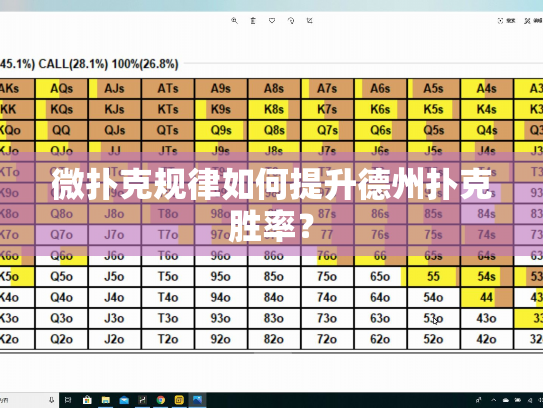Click the 53o cell

coord(434,318)
